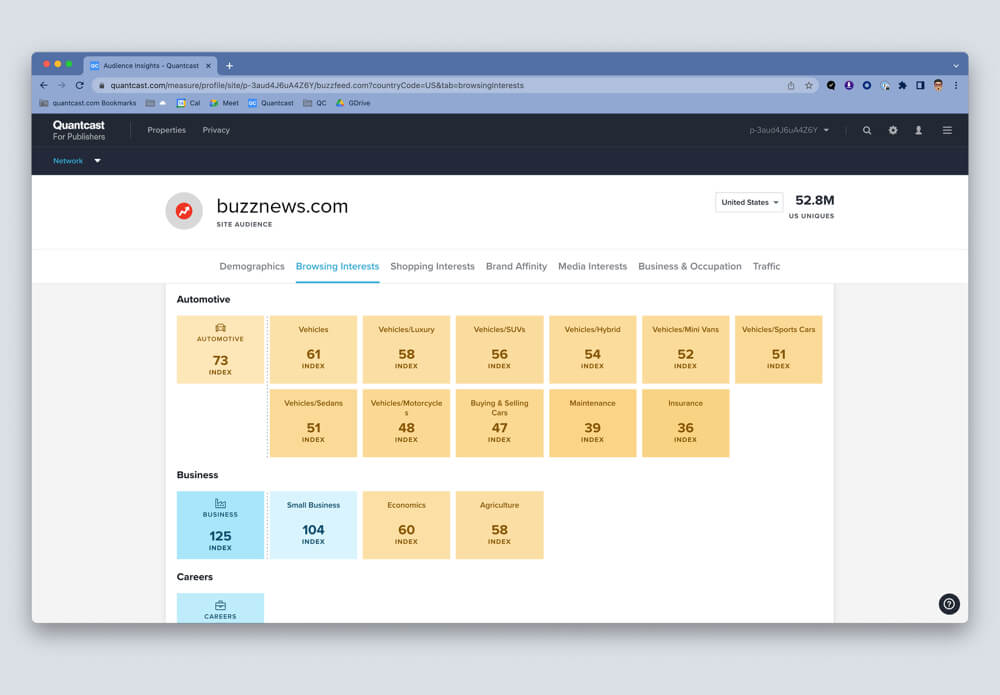Open the quantcast.com Bookmarks folder
The width and height of the screenshot is (1000, 695).
[88, 103]
